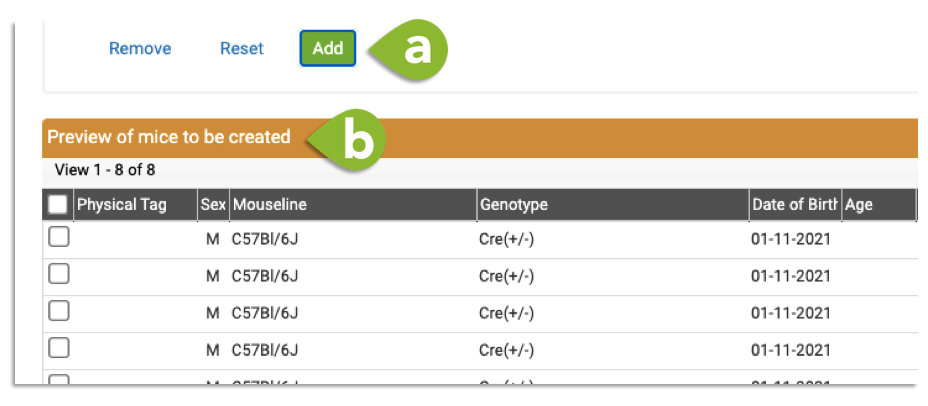Check the third mouse row checkbox

(59, 311)
